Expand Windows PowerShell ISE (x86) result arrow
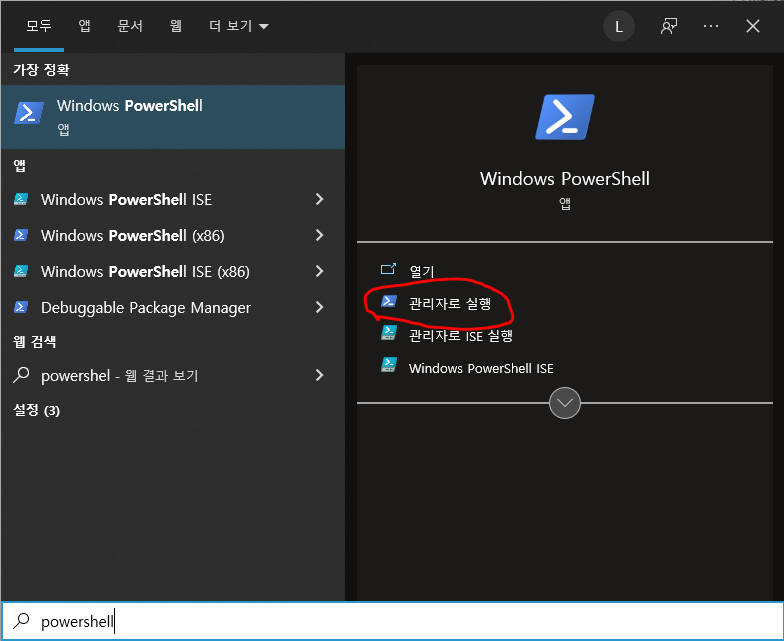The image size is (784, 641). point(320,271)
